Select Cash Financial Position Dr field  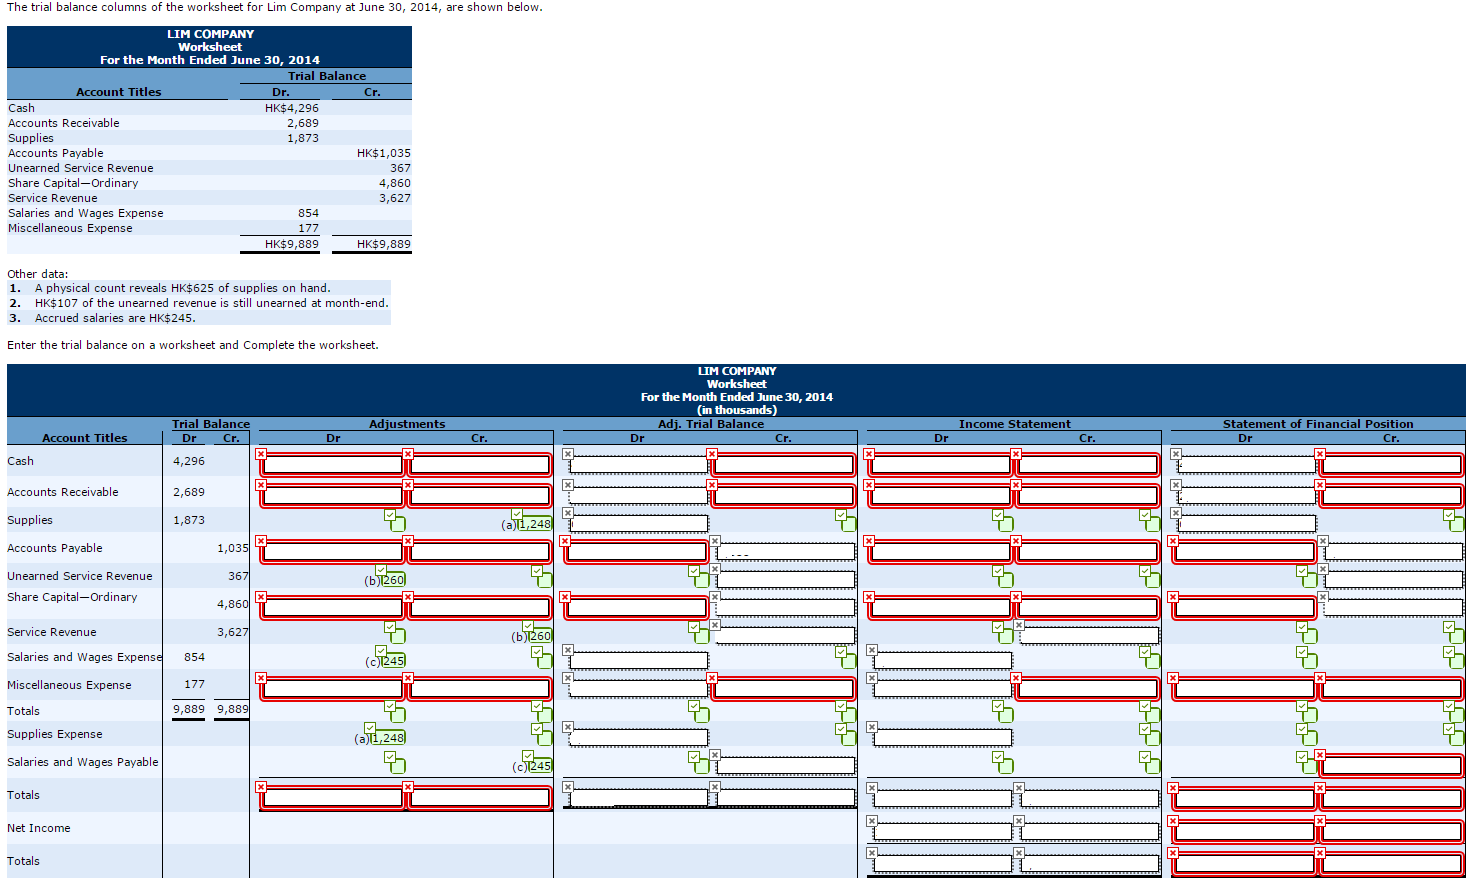click(1247, 465)
